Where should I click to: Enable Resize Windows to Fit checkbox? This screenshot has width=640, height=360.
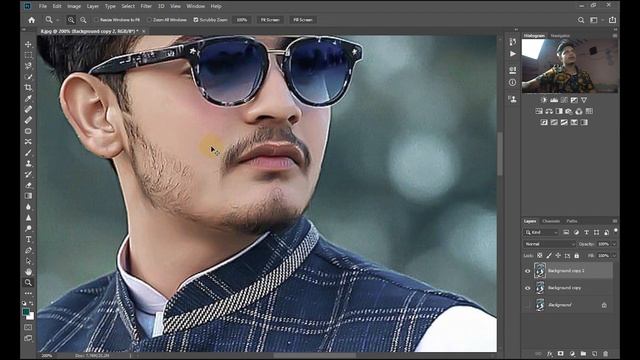point(97,20)
